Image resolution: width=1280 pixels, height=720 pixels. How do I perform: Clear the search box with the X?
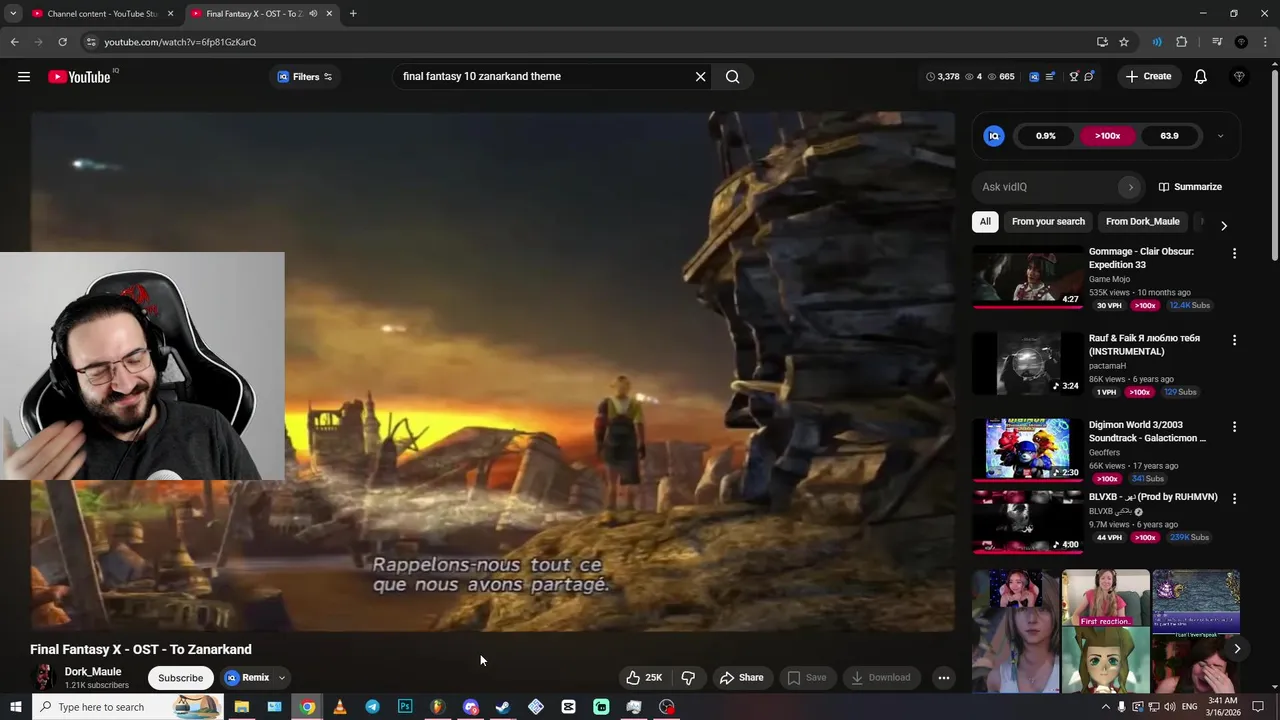(700, 76)
